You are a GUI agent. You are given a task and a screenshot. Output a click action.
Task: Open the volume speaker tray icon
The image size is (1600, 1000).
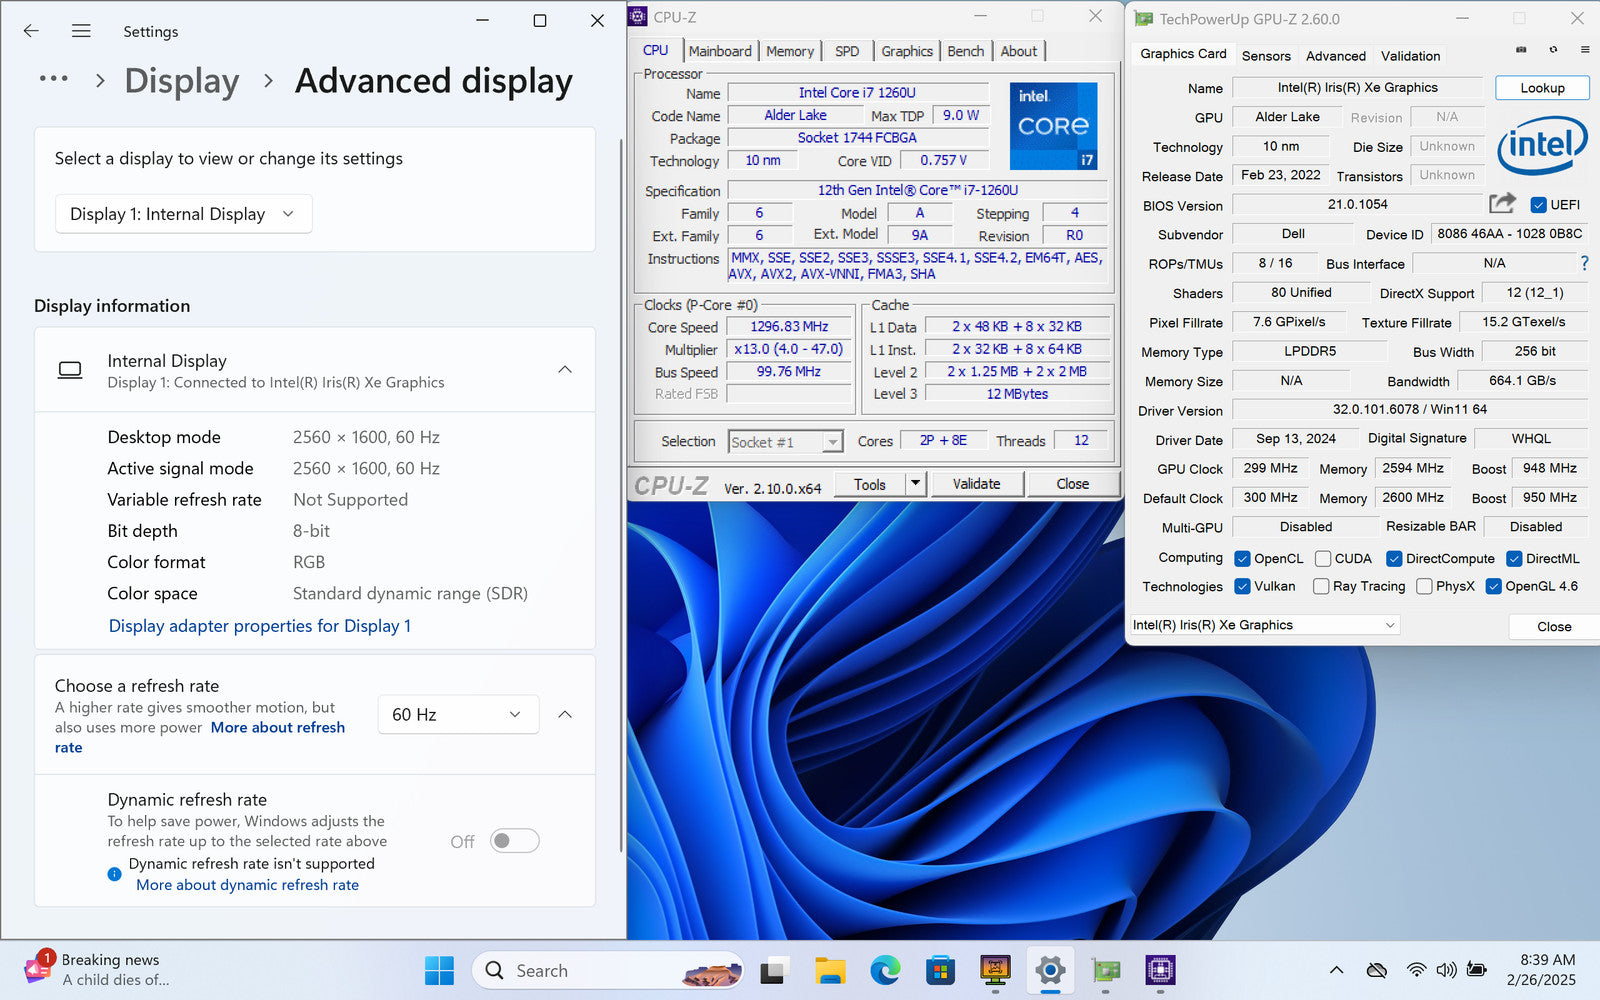1446,970
